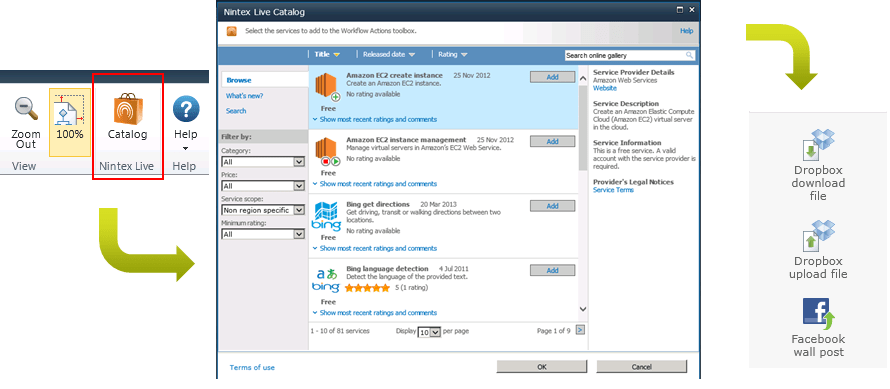The width and height of the screenshot is (890, 389).
Task: Sort services by Released date
Action: coord(389,55)
